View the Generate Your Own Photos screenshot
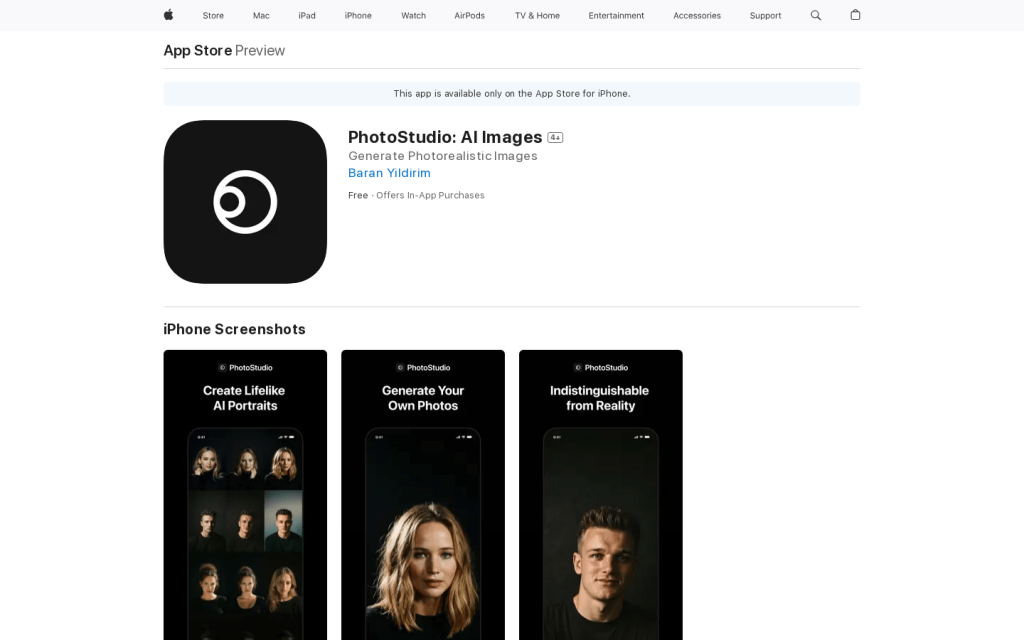1024x640 pixels. pos(423,495)
